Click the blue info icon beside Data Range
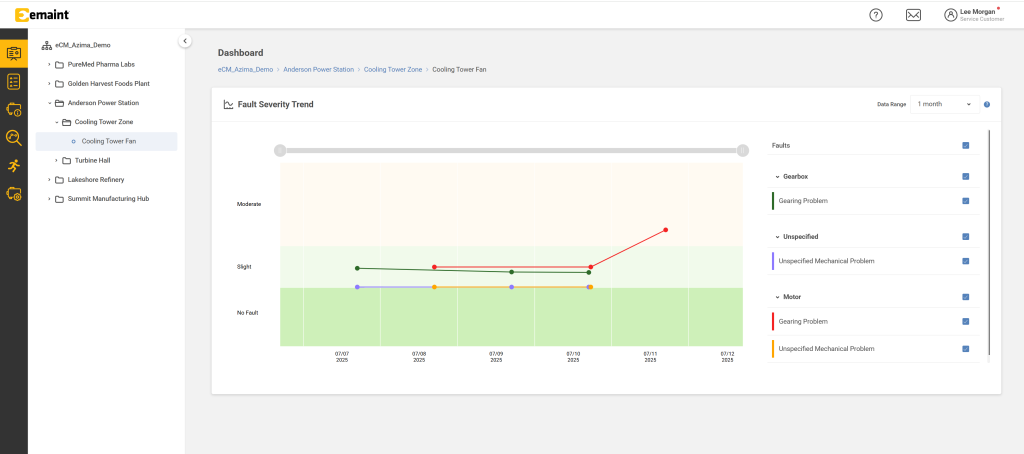 point(986,104)
